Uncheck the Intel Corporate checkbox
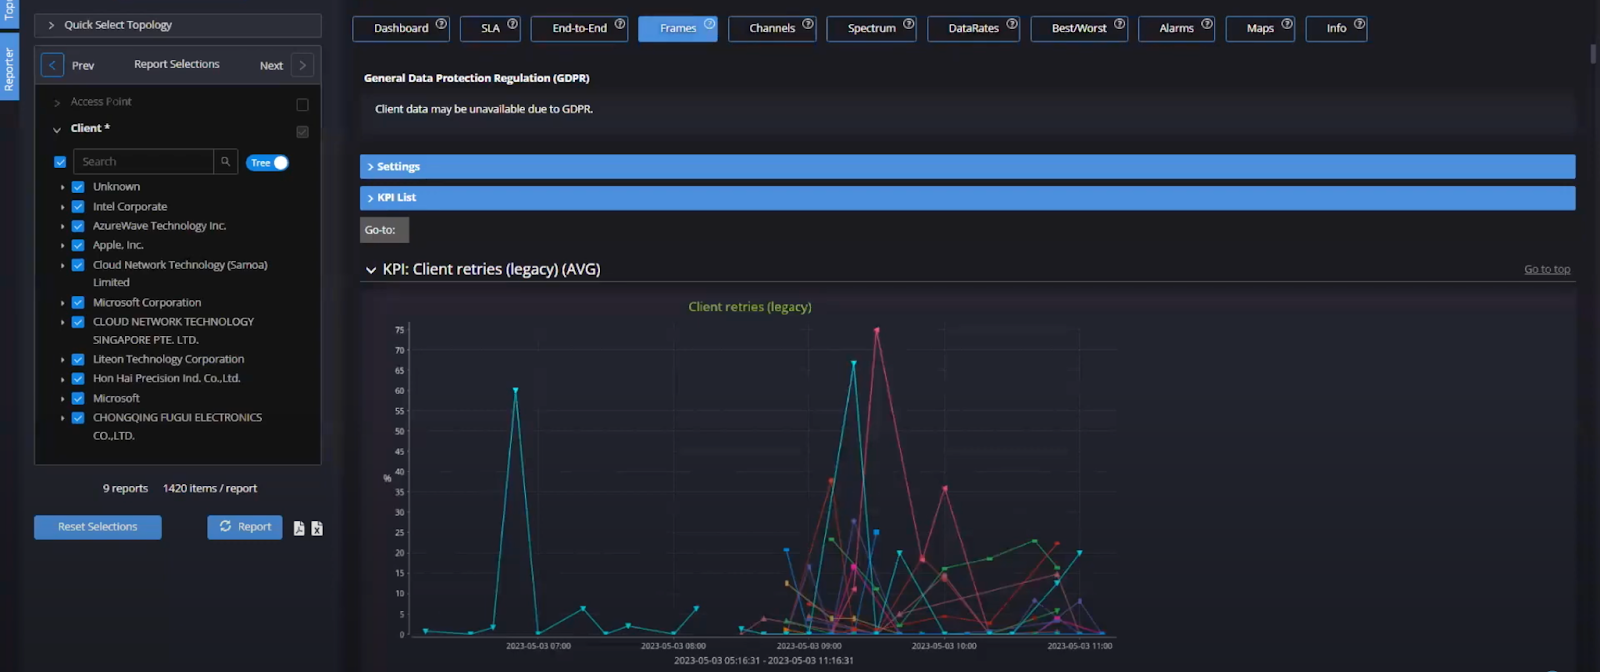 tap(78, 207)
